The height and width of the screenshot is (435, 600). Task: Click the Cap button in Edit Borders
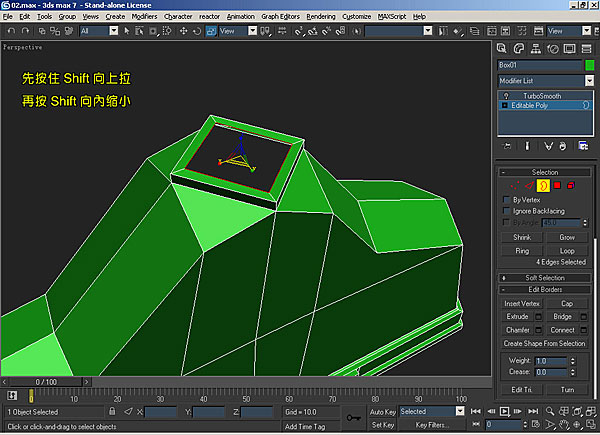567,303
